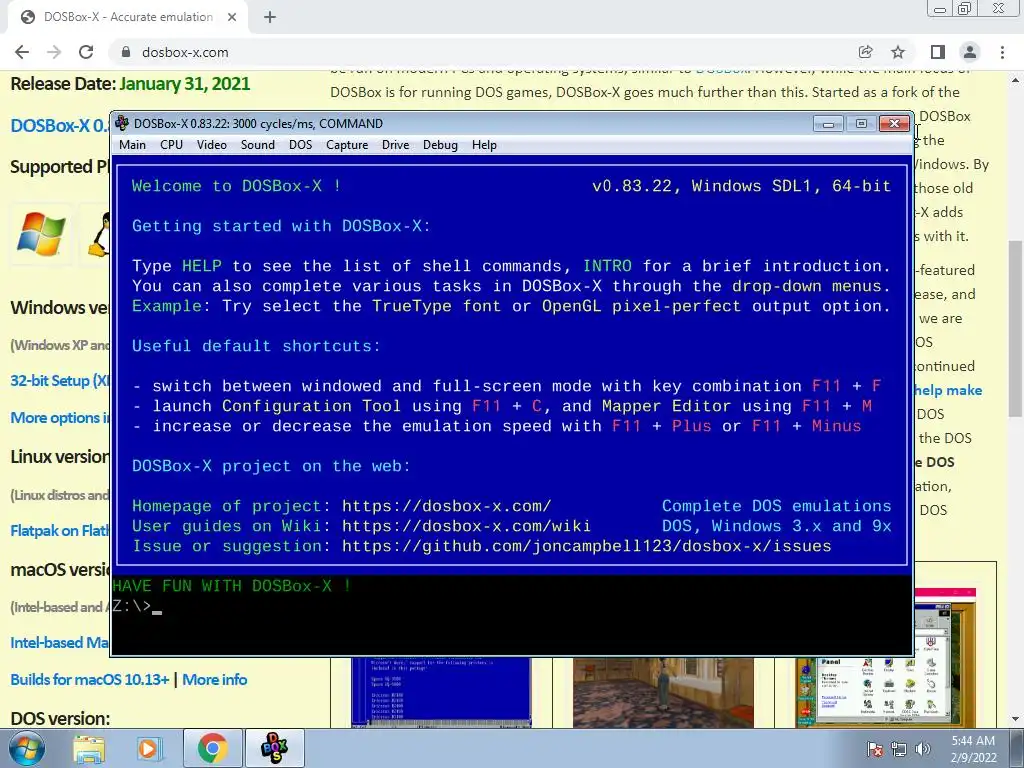
Task: Click the DOSBox-X title bar app icon
Action: pyautogui.click(x=121, y=123)
